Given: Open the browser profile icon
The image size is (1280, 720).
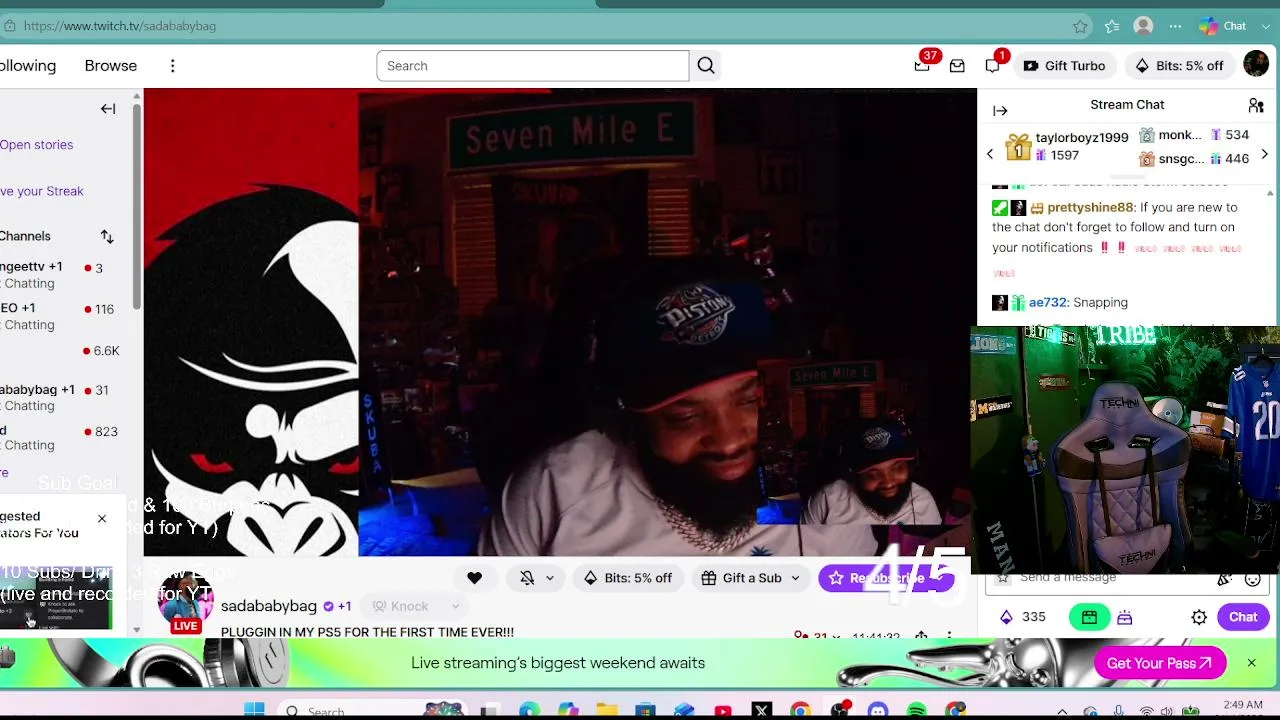Looking at the screenshot, I should click(x=1143, y=26).
